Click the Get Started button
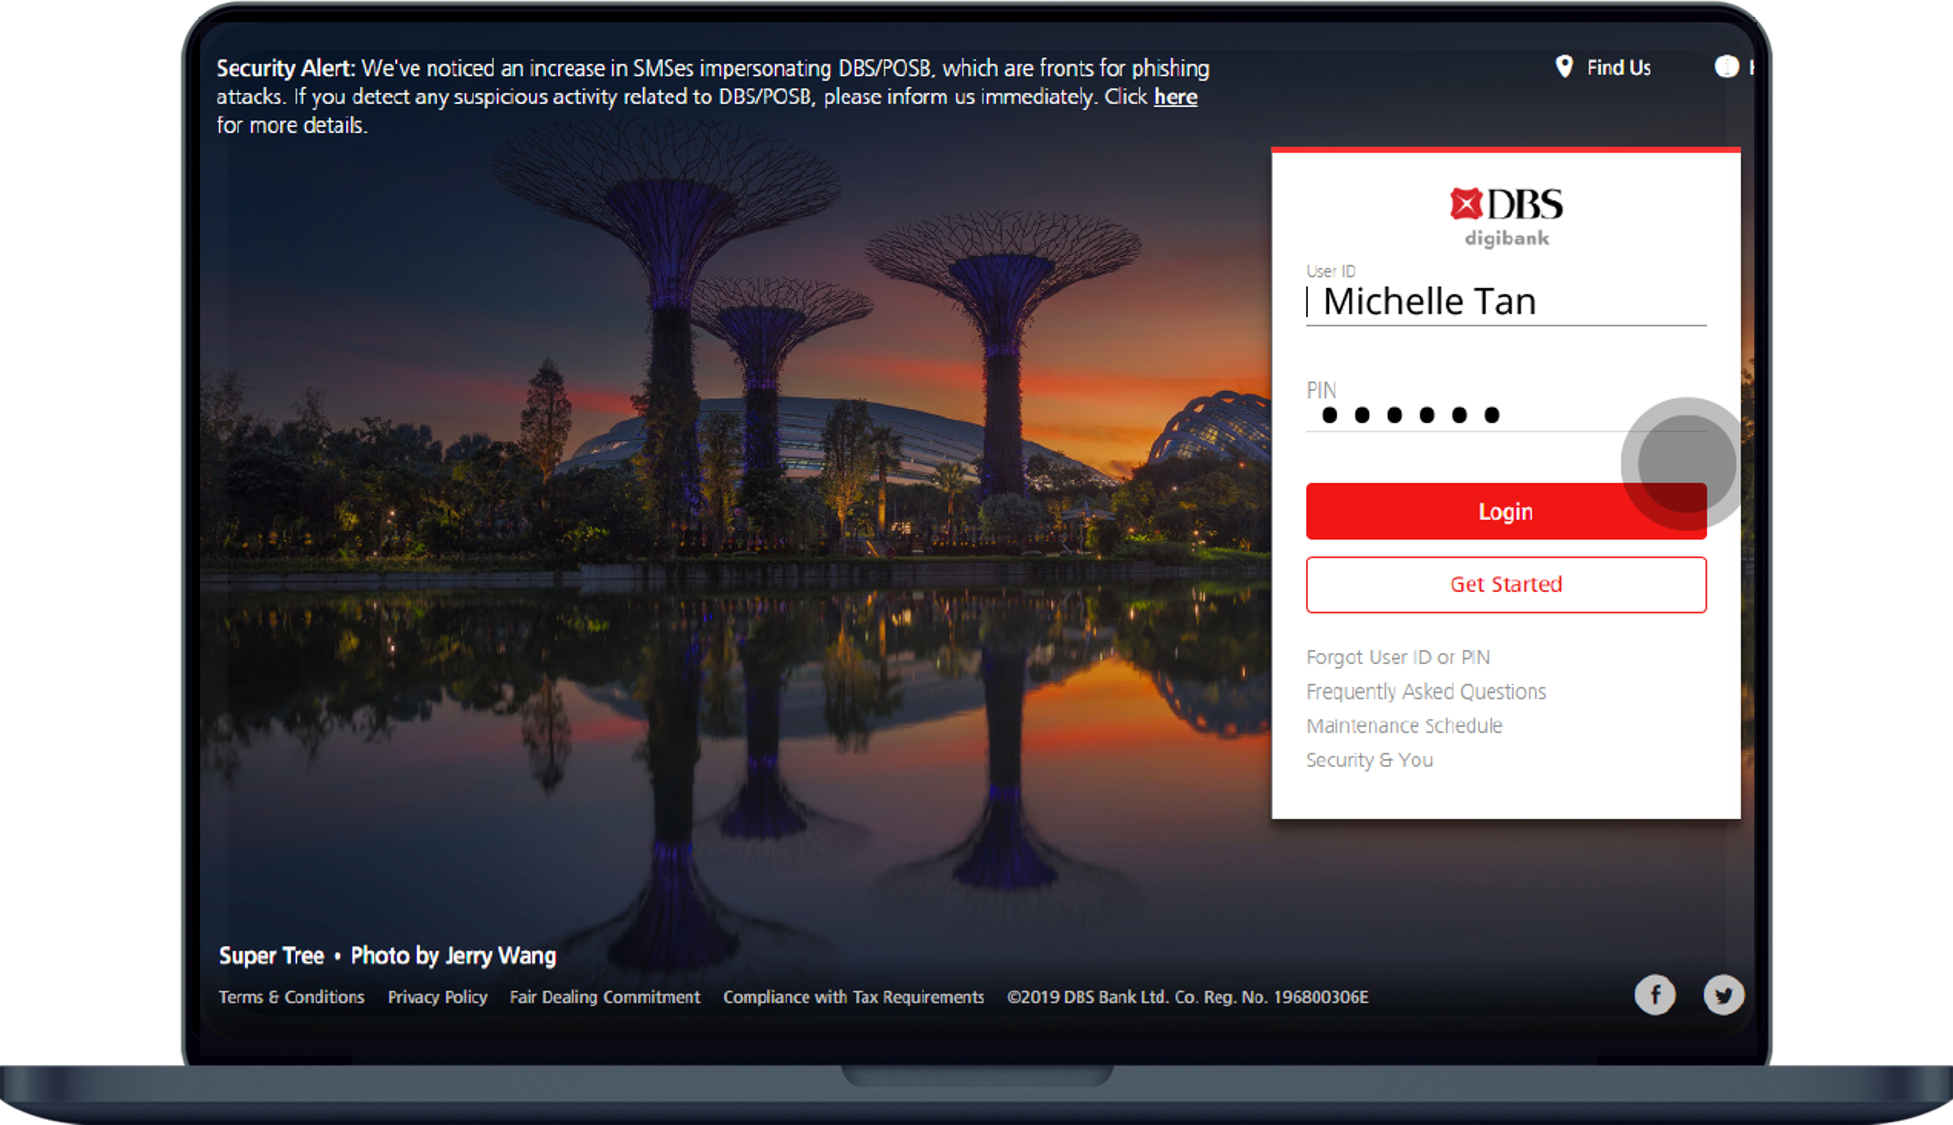Screen dimensions: 1953x1125 pos(1506,585)
